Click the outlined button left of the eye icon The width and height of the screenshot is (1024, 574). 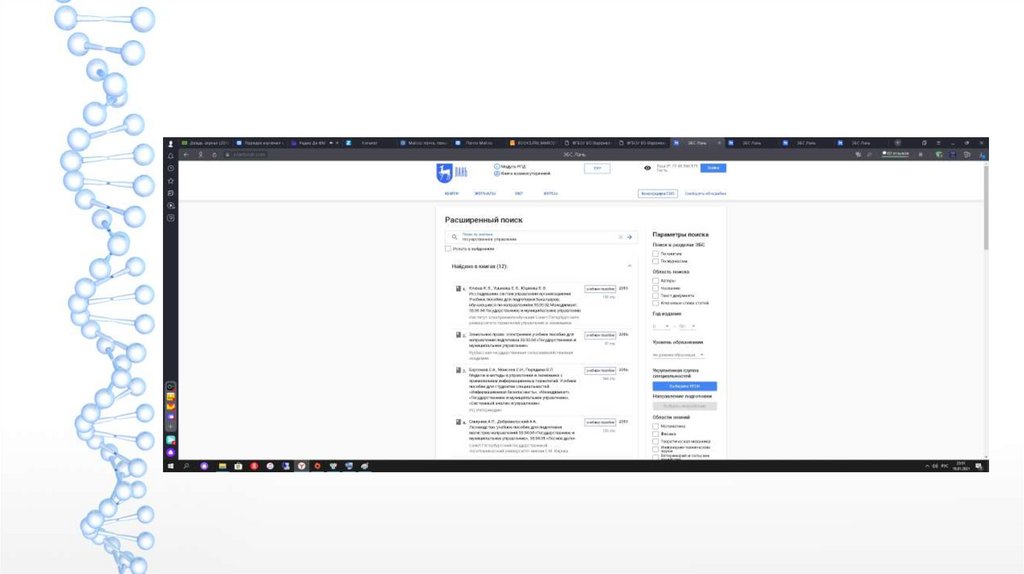point(597,168)
